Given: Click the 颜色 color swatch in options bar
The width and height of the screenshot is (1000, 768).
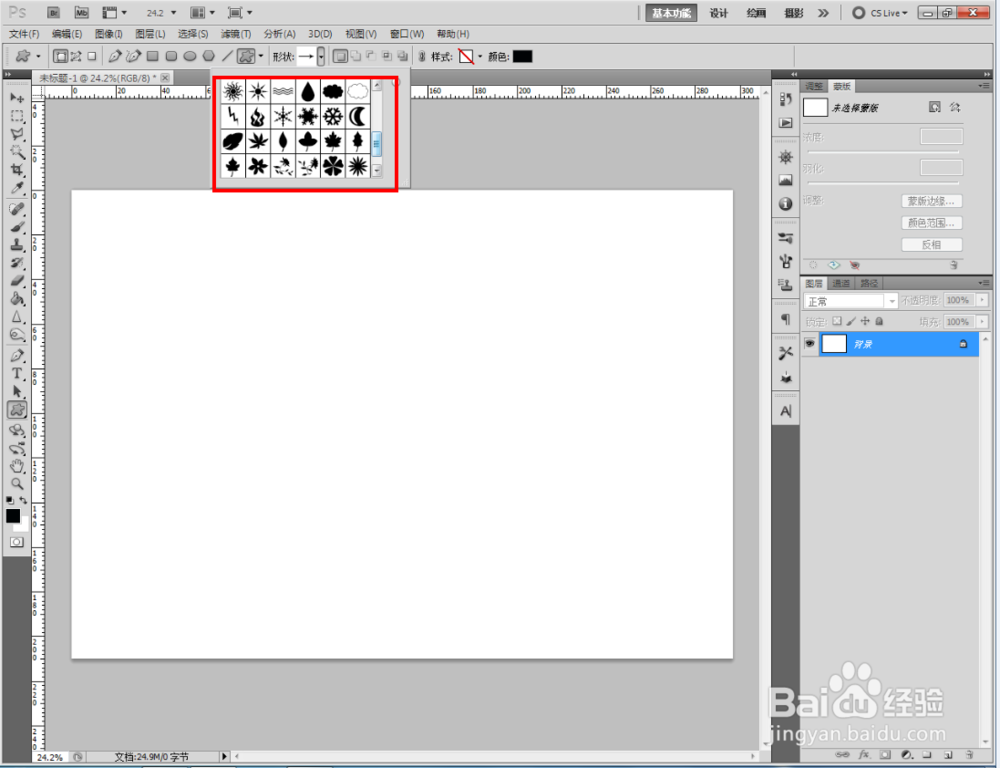Looking at the screenshot, I should (x=522, y=57).
